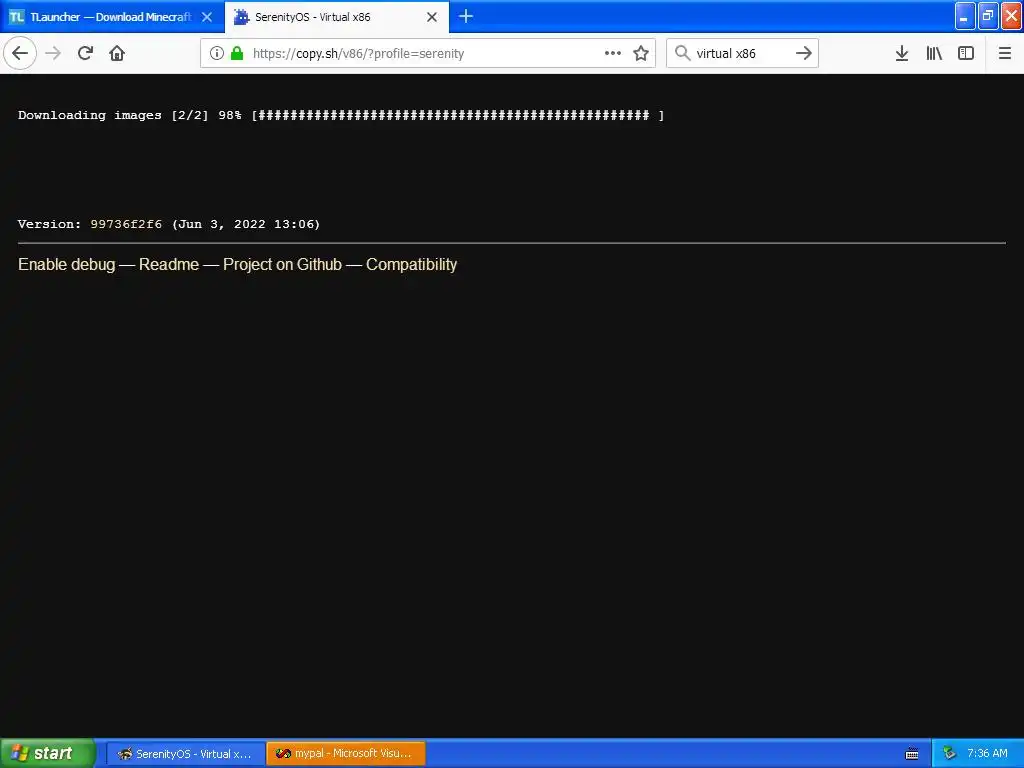Viewport: 1024px width, 768px height.
Task: Close the SerenityOS tab
Action: (x=432, y=17)
